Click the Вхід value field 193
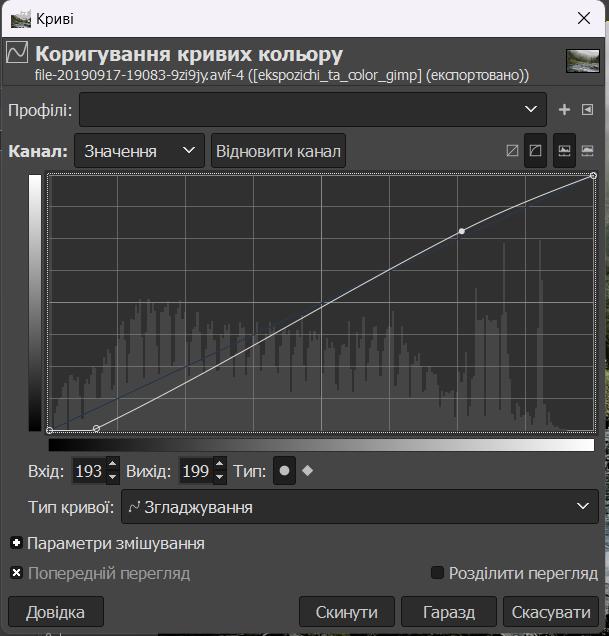Viewport: 609px width, 636px height. [89, 471]
